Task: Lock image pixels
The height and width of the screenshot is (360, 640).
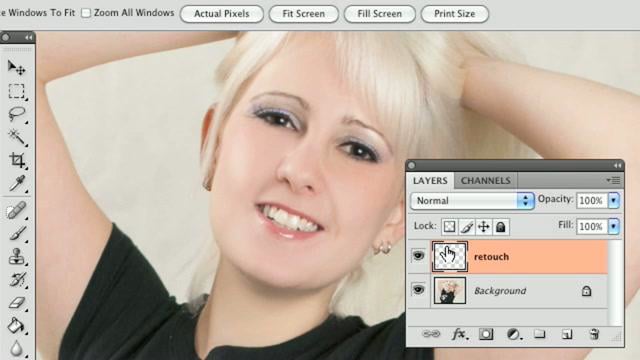Action: 467,227
